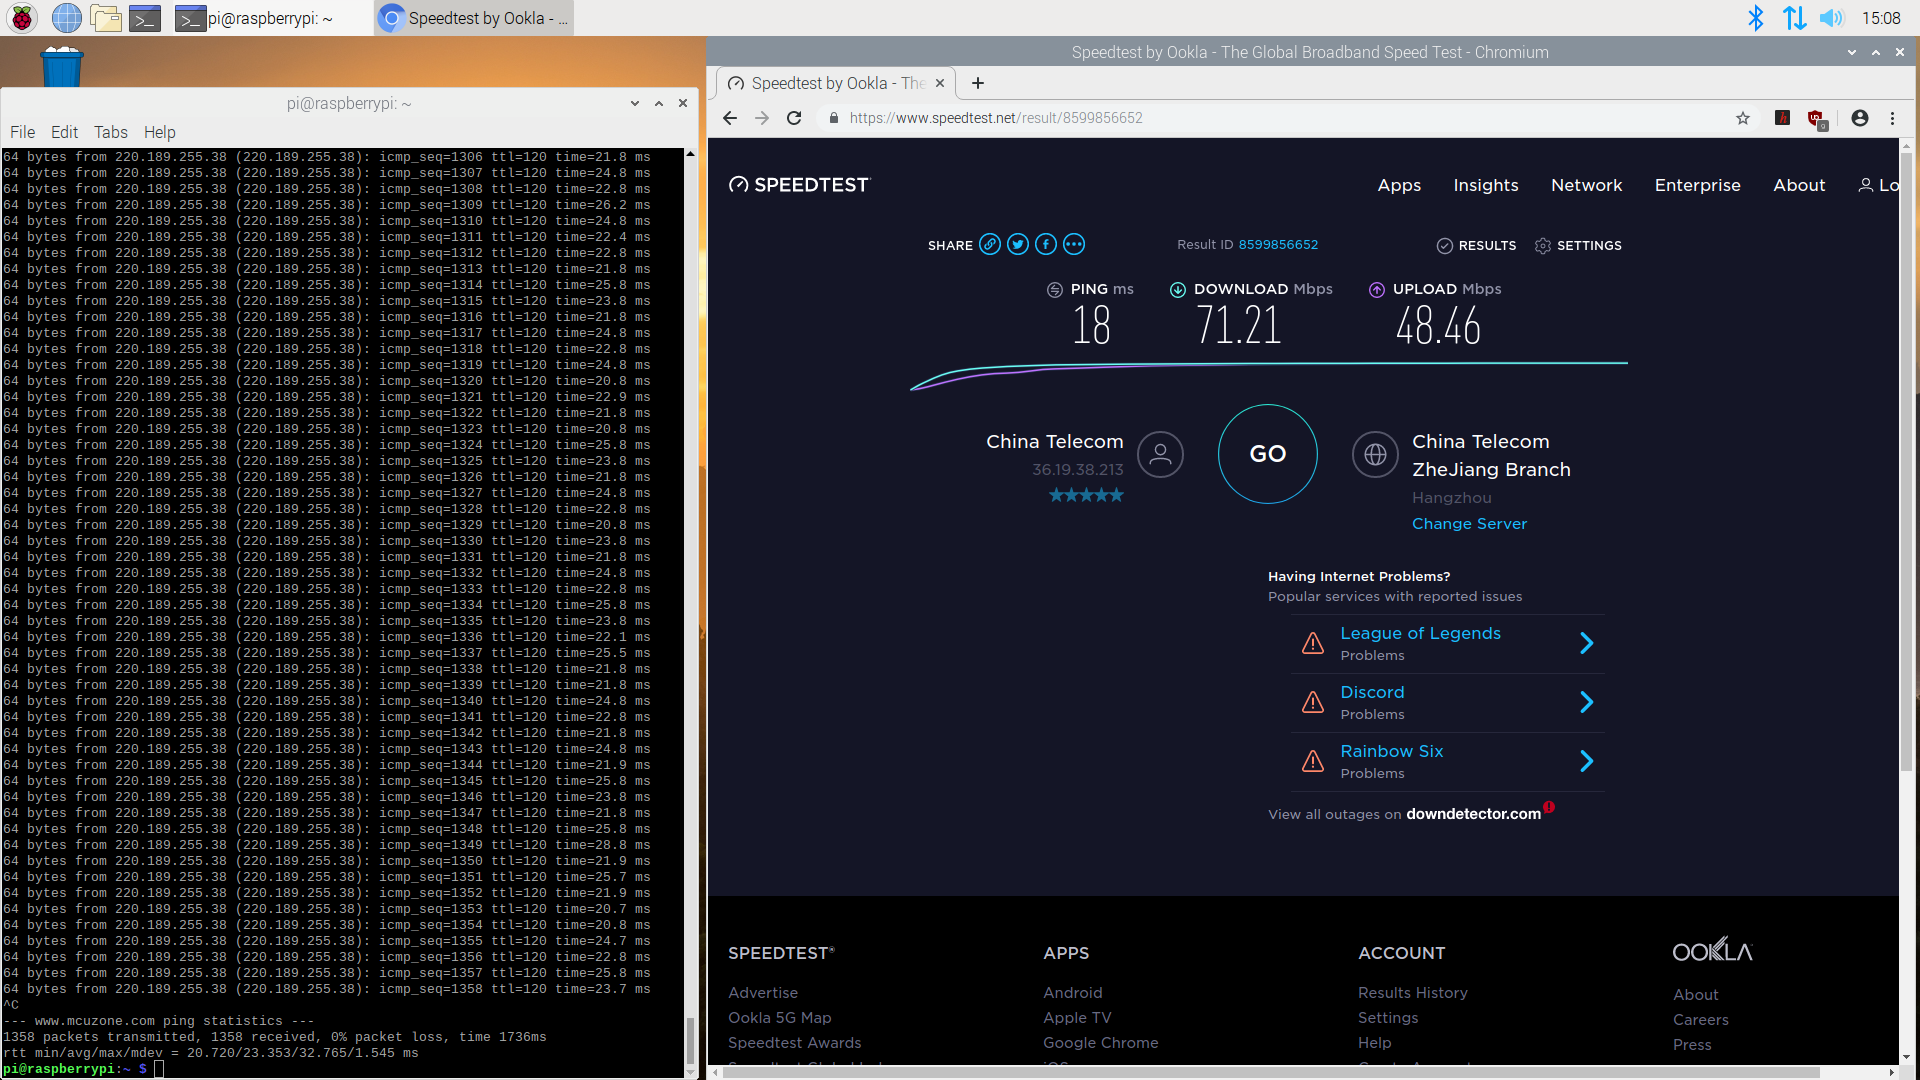Click the volume speaker tray icon
This screenshot has height=1080, width=1920.
click(1832, 18)
